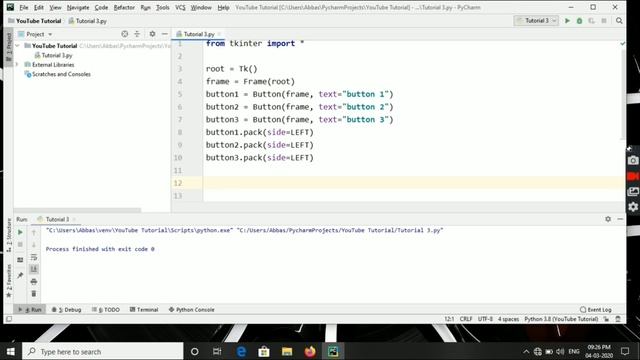
Task: Open Python 3.8 interpreter selector
Action: tap(561, 319)
